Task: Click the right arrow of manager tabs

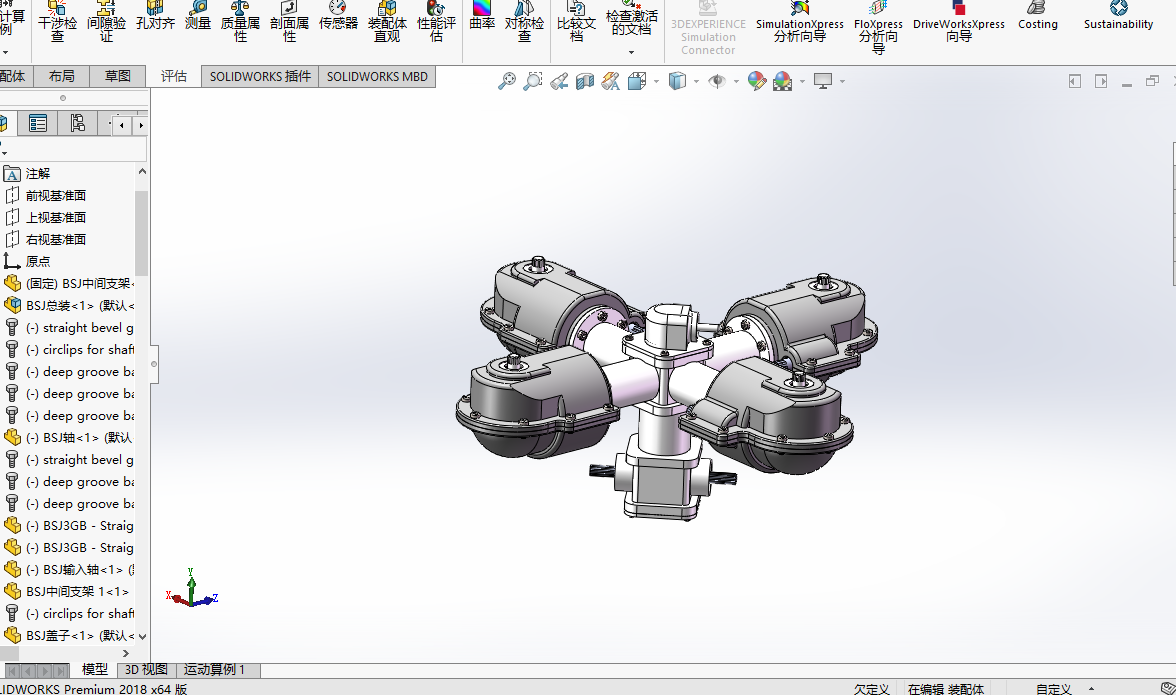Action: click(x=140, y=125)
